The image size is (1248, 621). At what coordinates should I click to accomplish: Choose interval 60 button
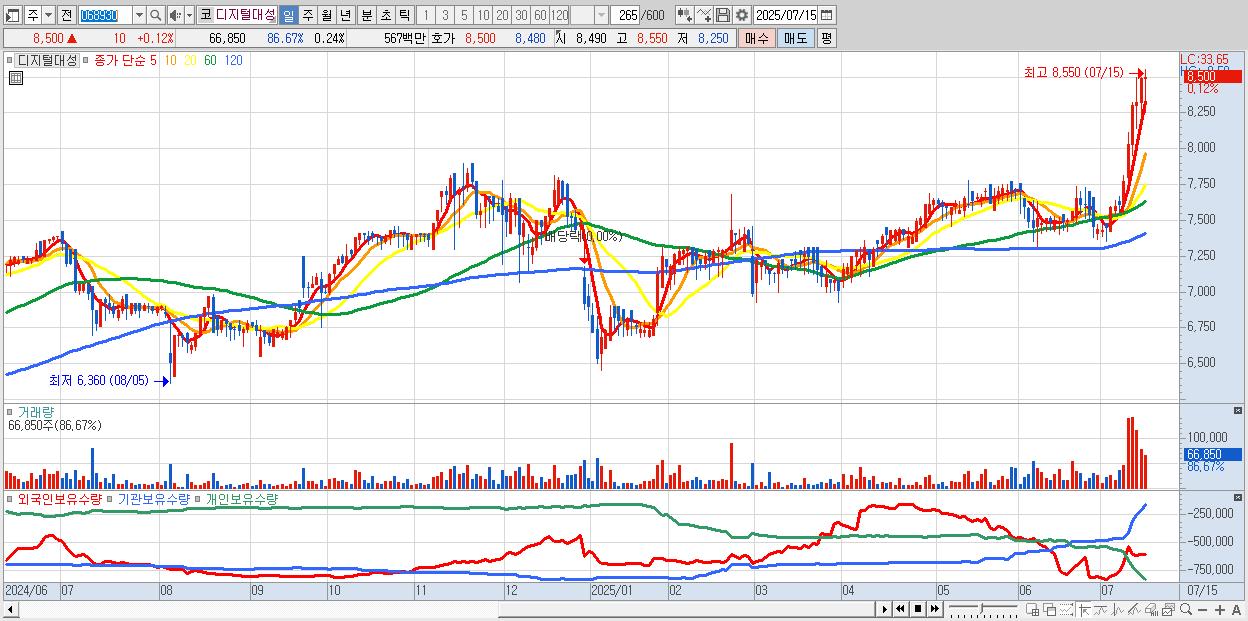point(540,16)
